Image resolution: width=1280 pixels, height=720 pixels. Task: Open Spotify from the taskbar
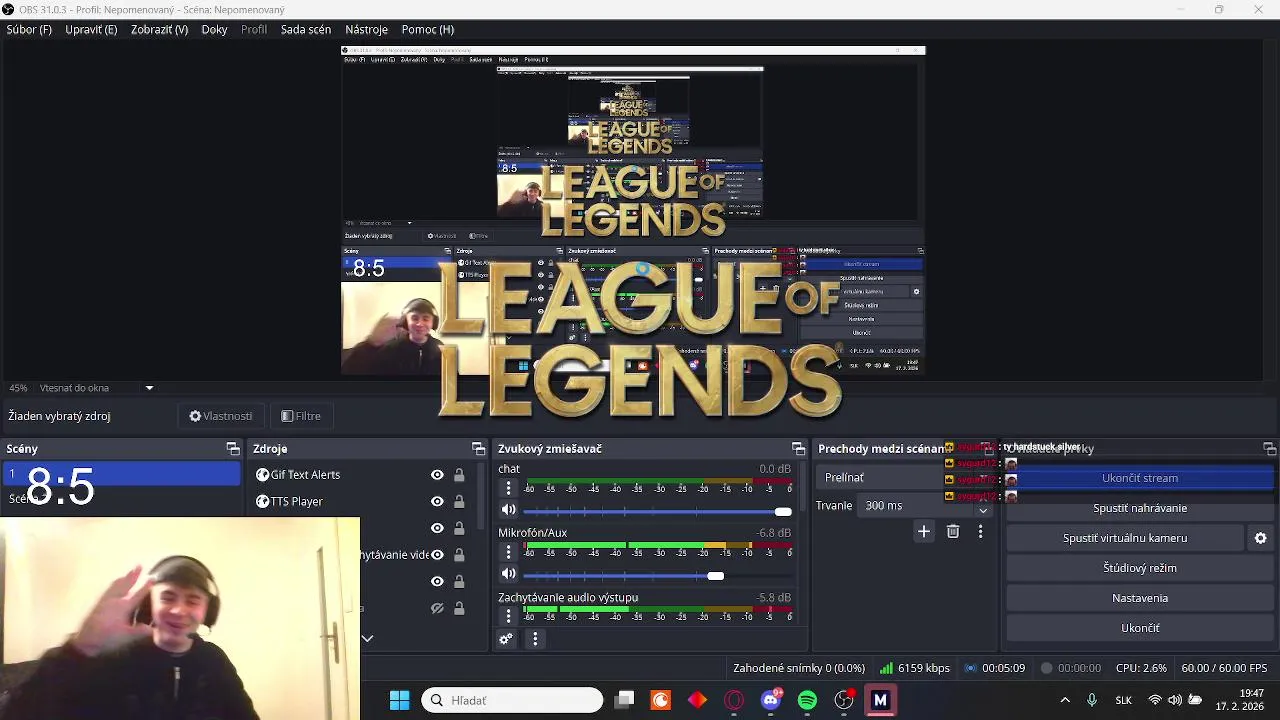[807, 700]
